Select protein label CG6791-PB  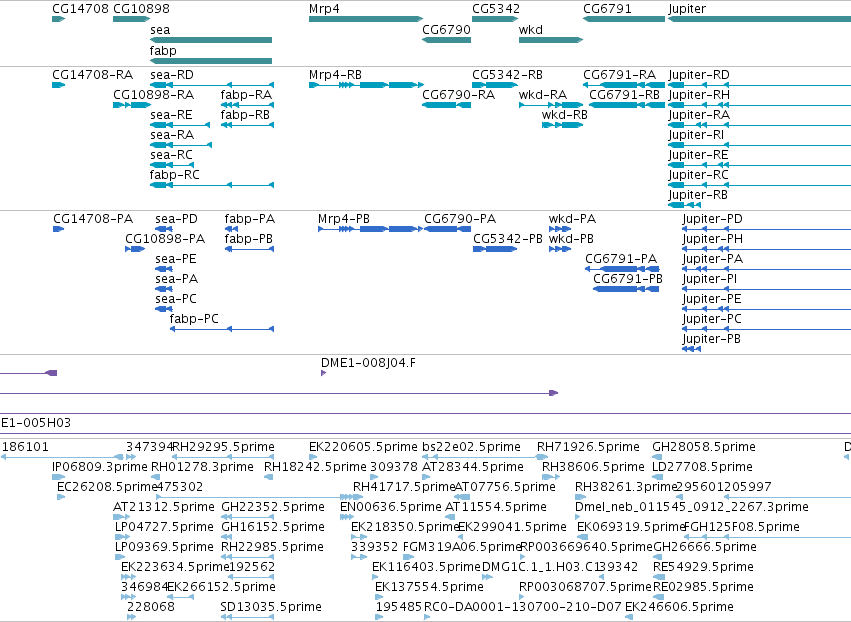point(627,280)
